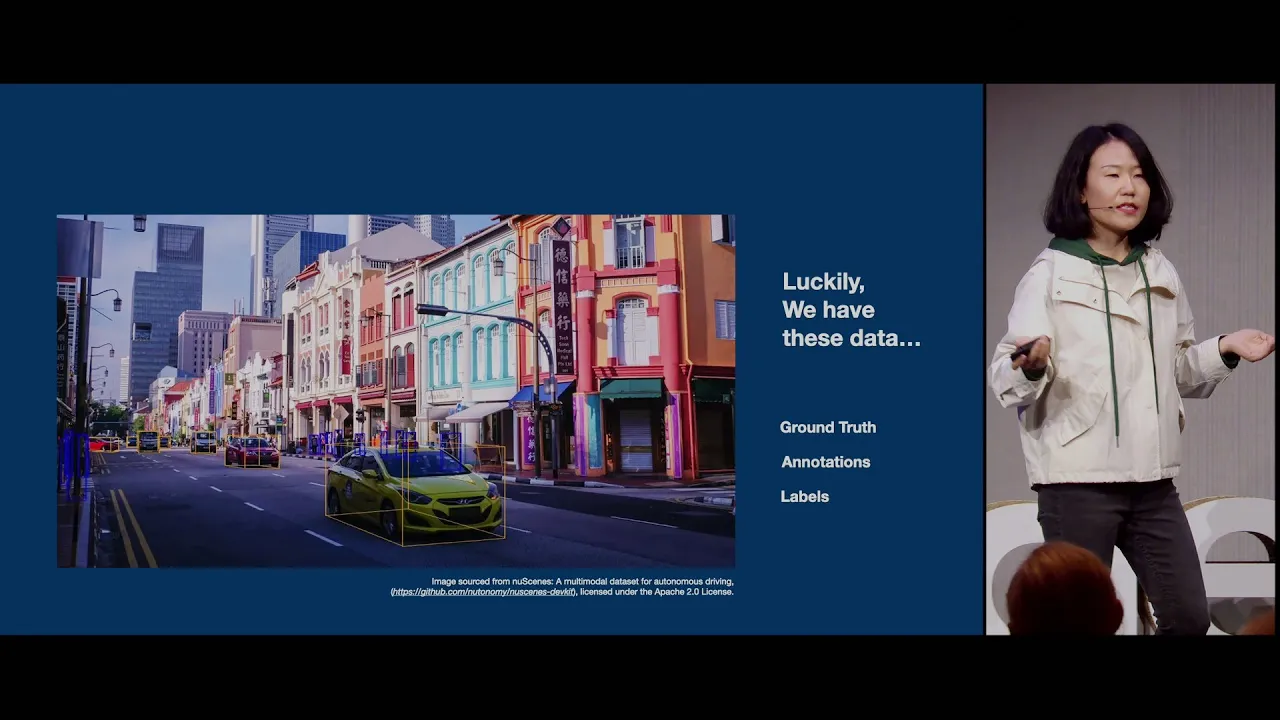This screenshot has height=720, width=1280.
Task: Click 'Image sourced from nuScenes' caption line
Action: 583,581
